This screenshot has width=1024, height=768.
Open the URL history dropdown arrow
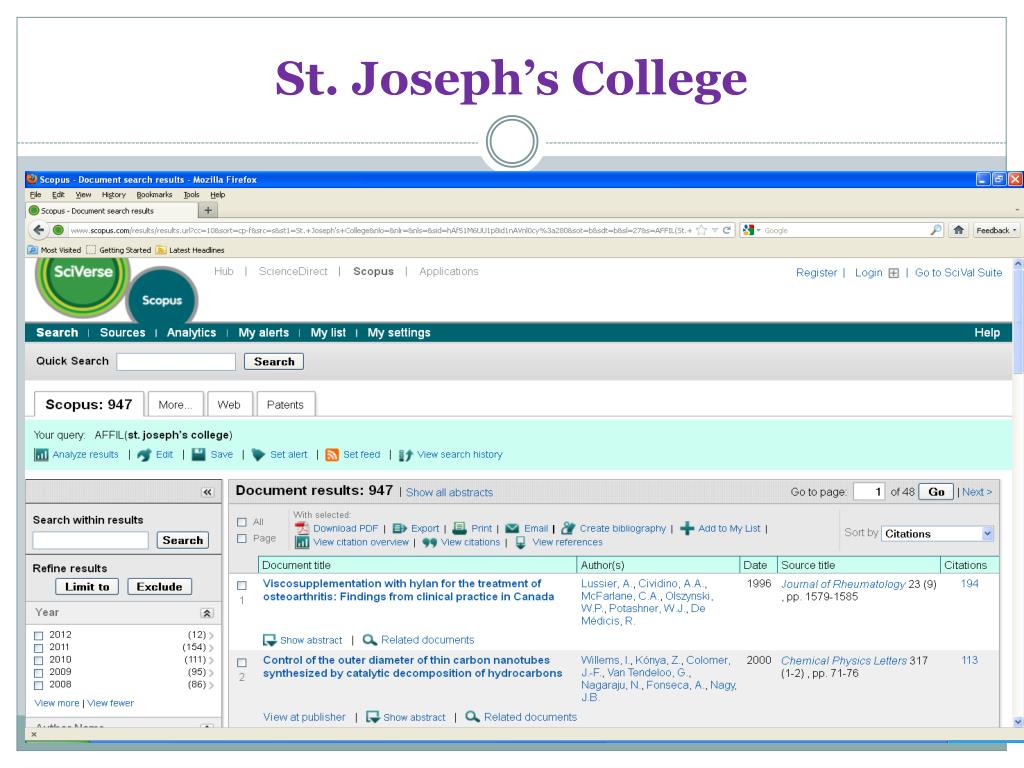point(714,230)
